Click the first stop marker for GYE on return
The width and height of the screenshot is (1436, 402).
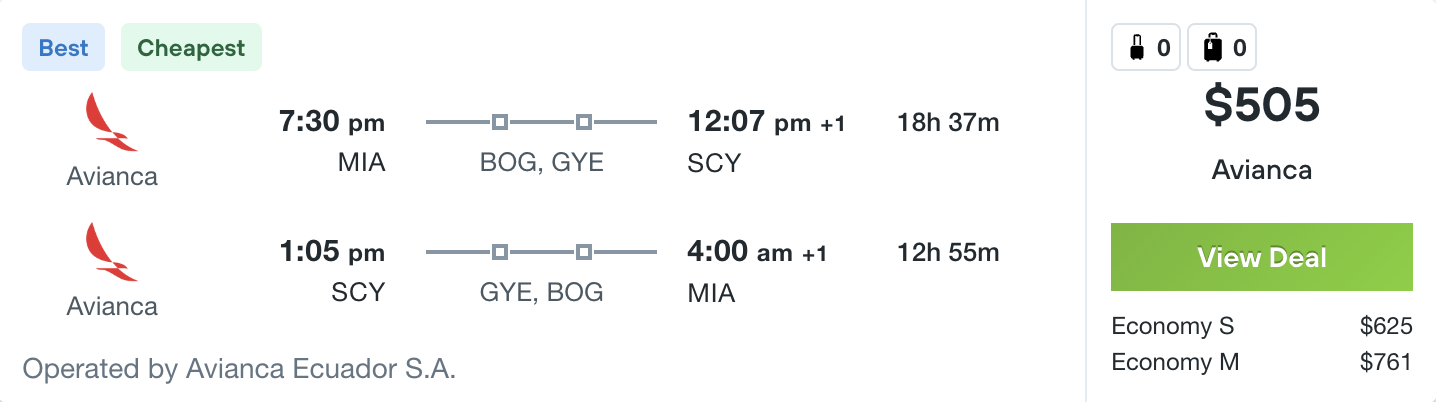click(500, 252)
